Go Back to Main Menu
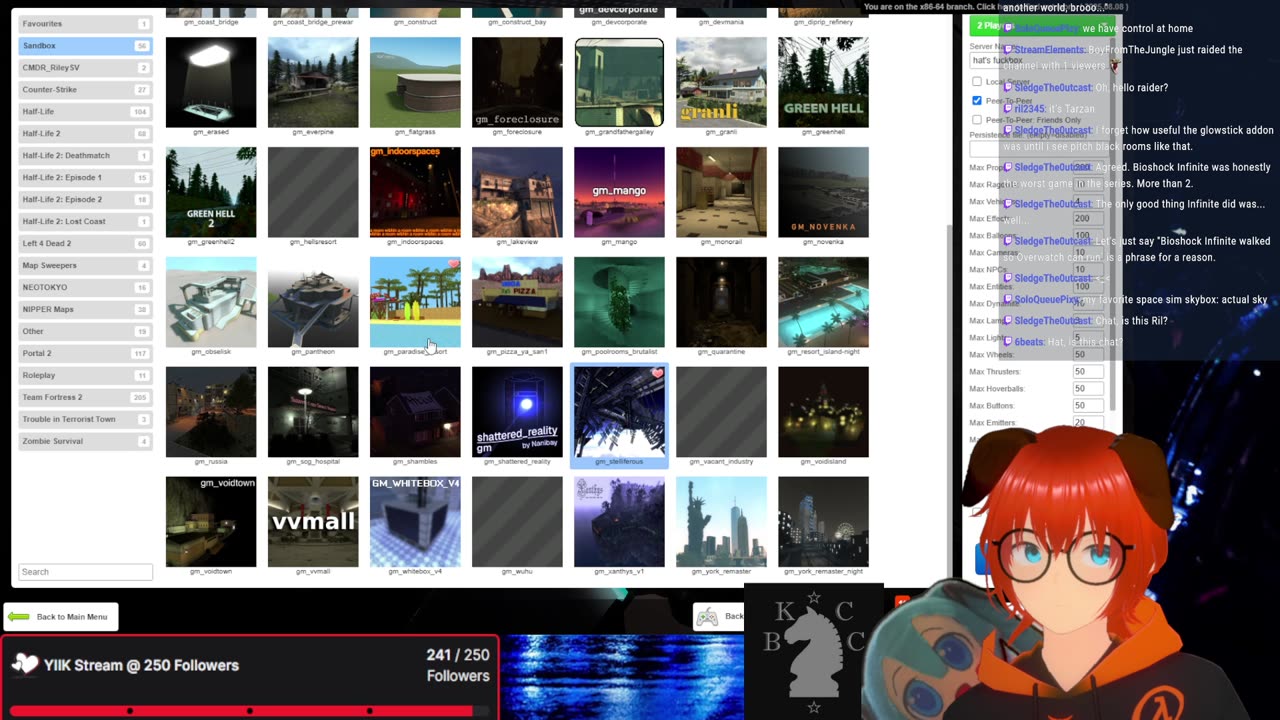This screenshot has width=1280, height=720. pyautogui.click(x=61, y=617)
